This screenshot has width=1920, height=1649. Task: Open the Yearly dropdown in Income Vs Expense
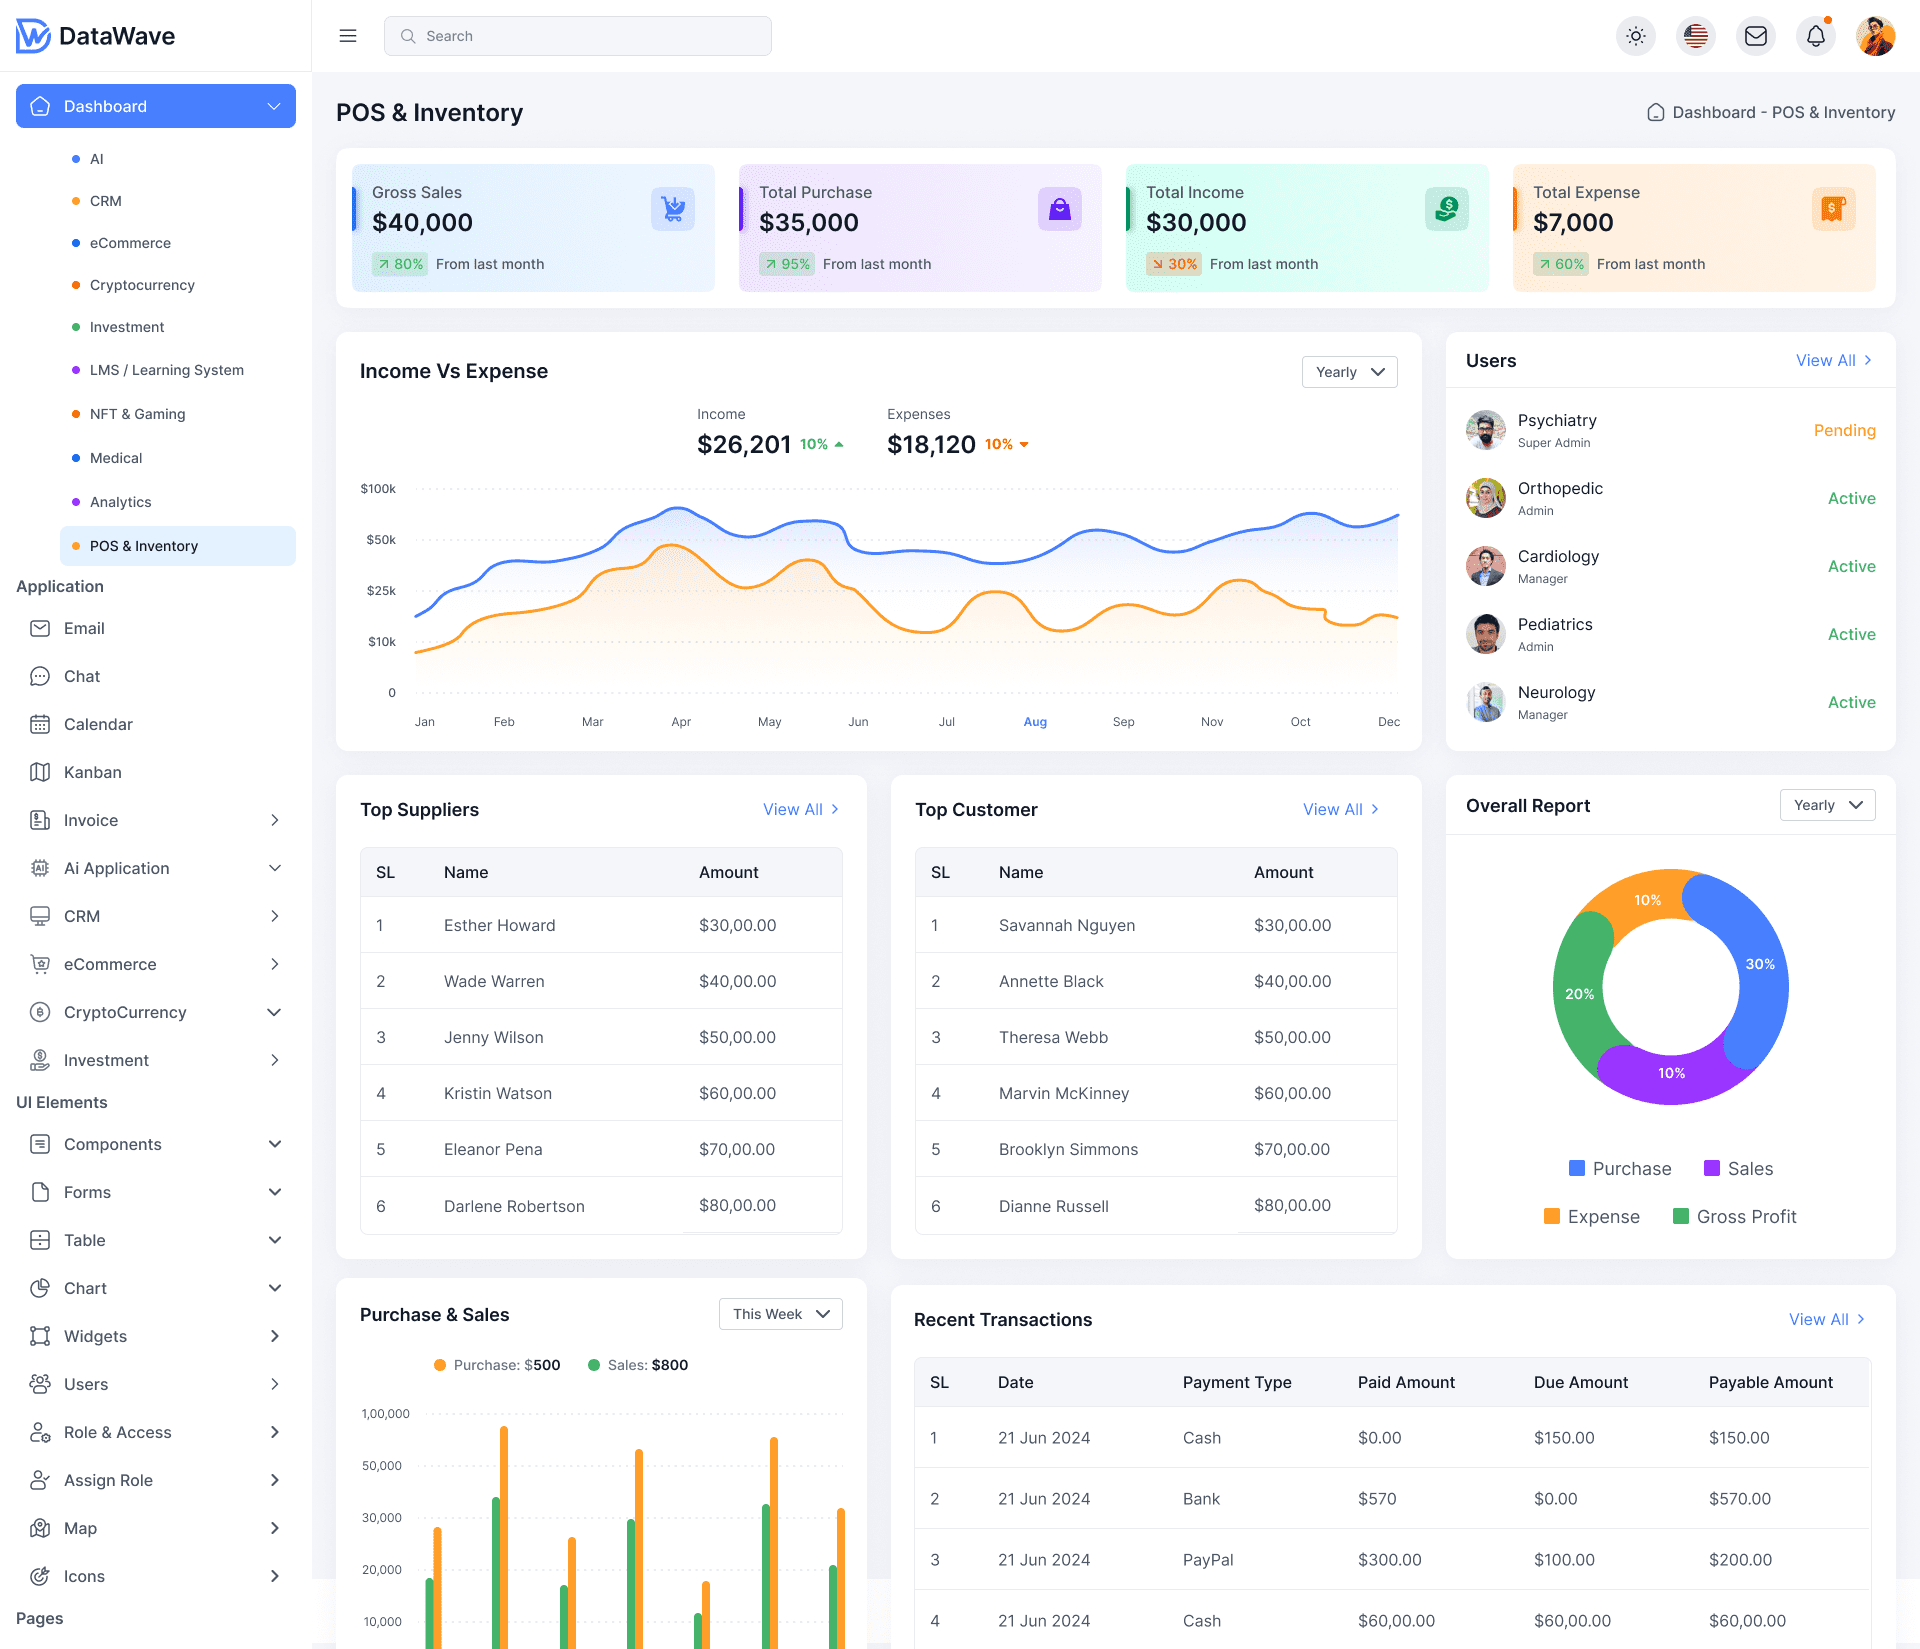pyautogui.click(x=1349, y=371)
